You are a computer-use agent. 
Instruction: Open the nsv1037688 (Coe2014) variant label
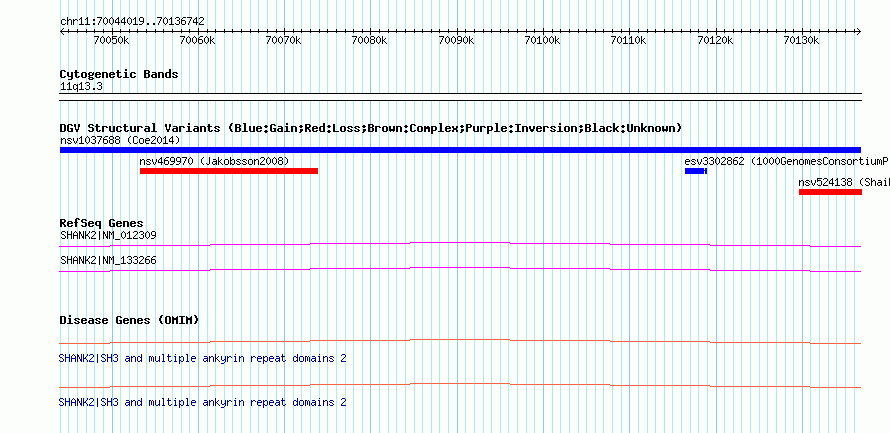tap(120, 140)
